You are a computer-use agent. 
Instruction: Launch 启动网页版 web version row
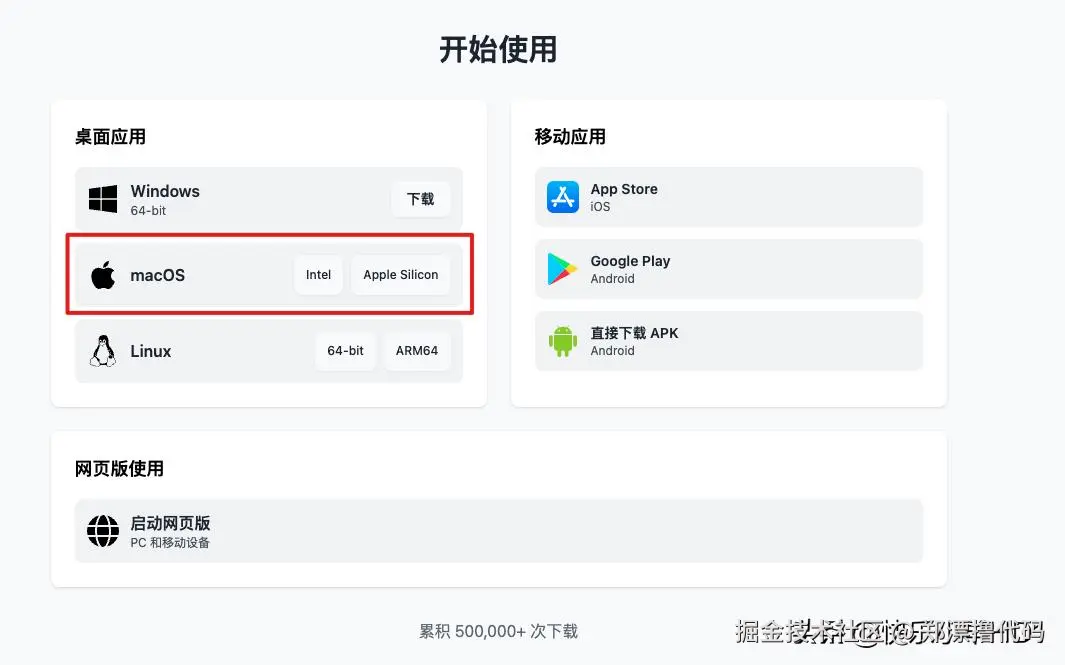(499, 531)
